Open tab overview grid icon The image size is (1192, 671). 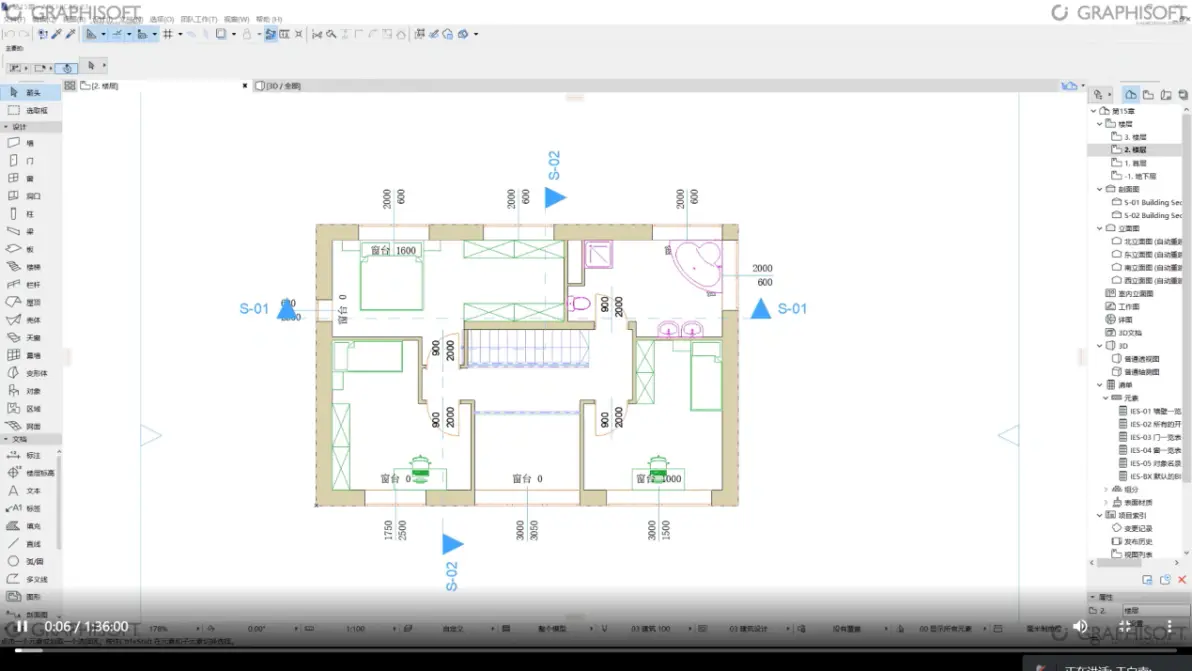point(70,86)
